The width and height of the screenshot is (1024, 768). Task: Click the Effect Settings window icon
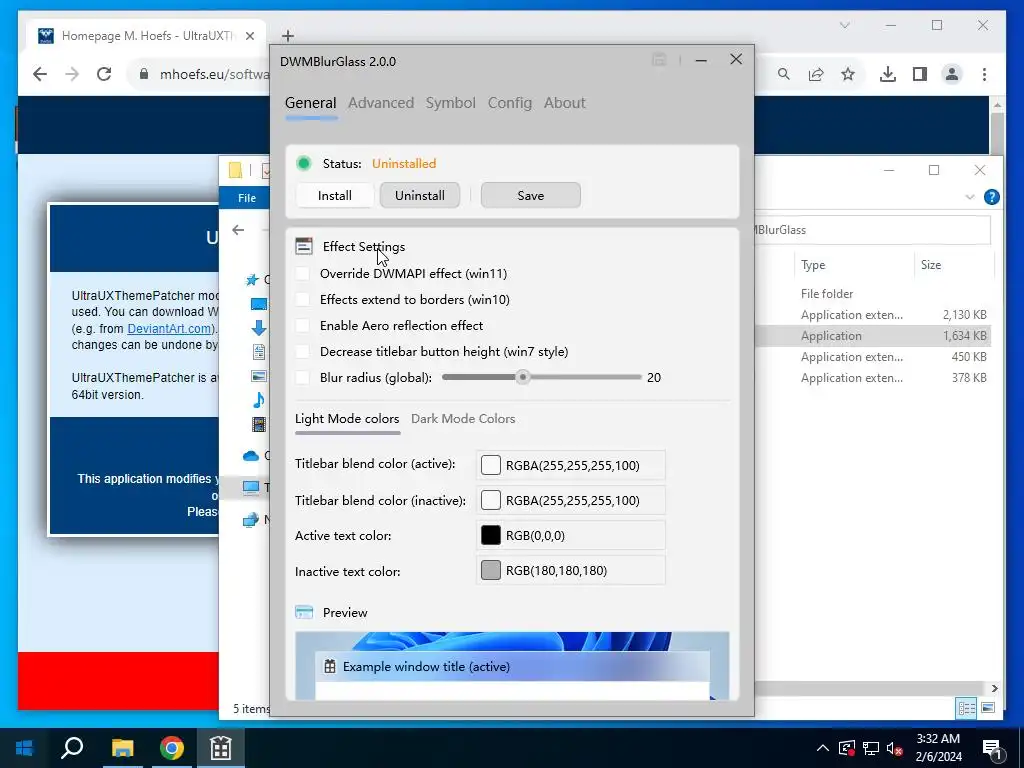(x=304, y=246)
